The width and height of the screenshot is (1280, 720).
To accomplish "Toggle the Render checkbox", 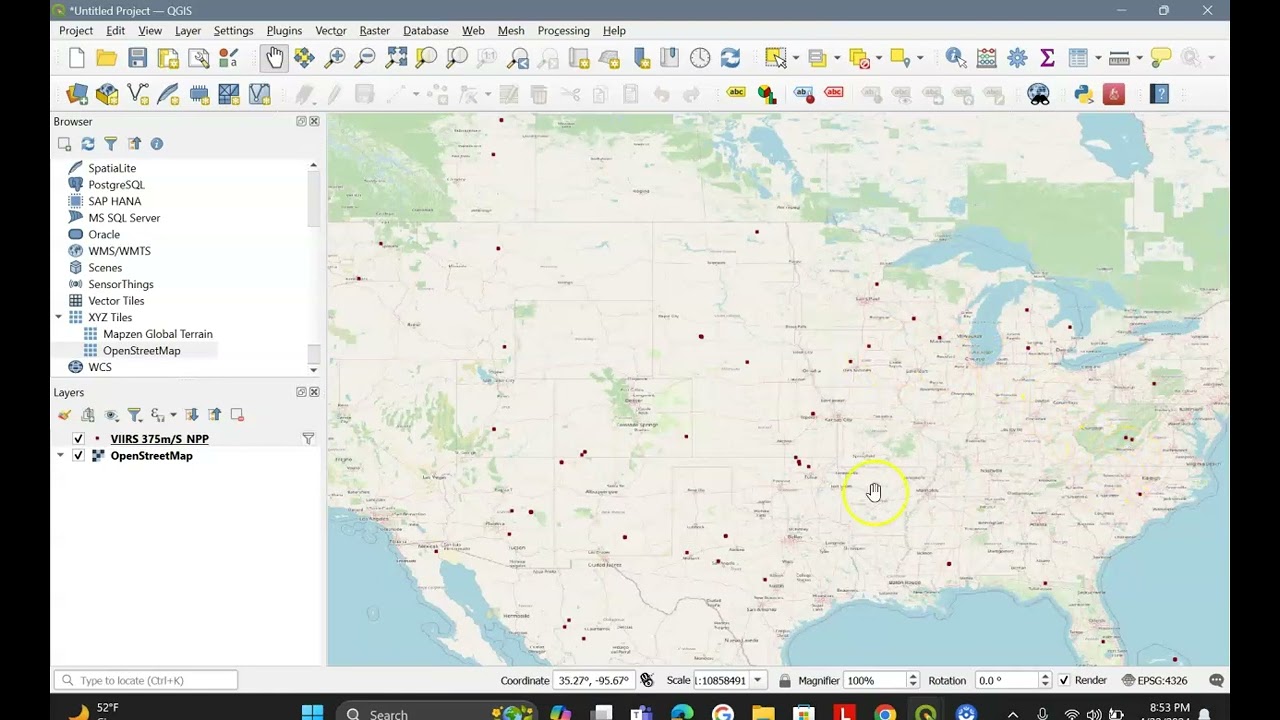I will pyautogui.click(x=1064, y=680).
